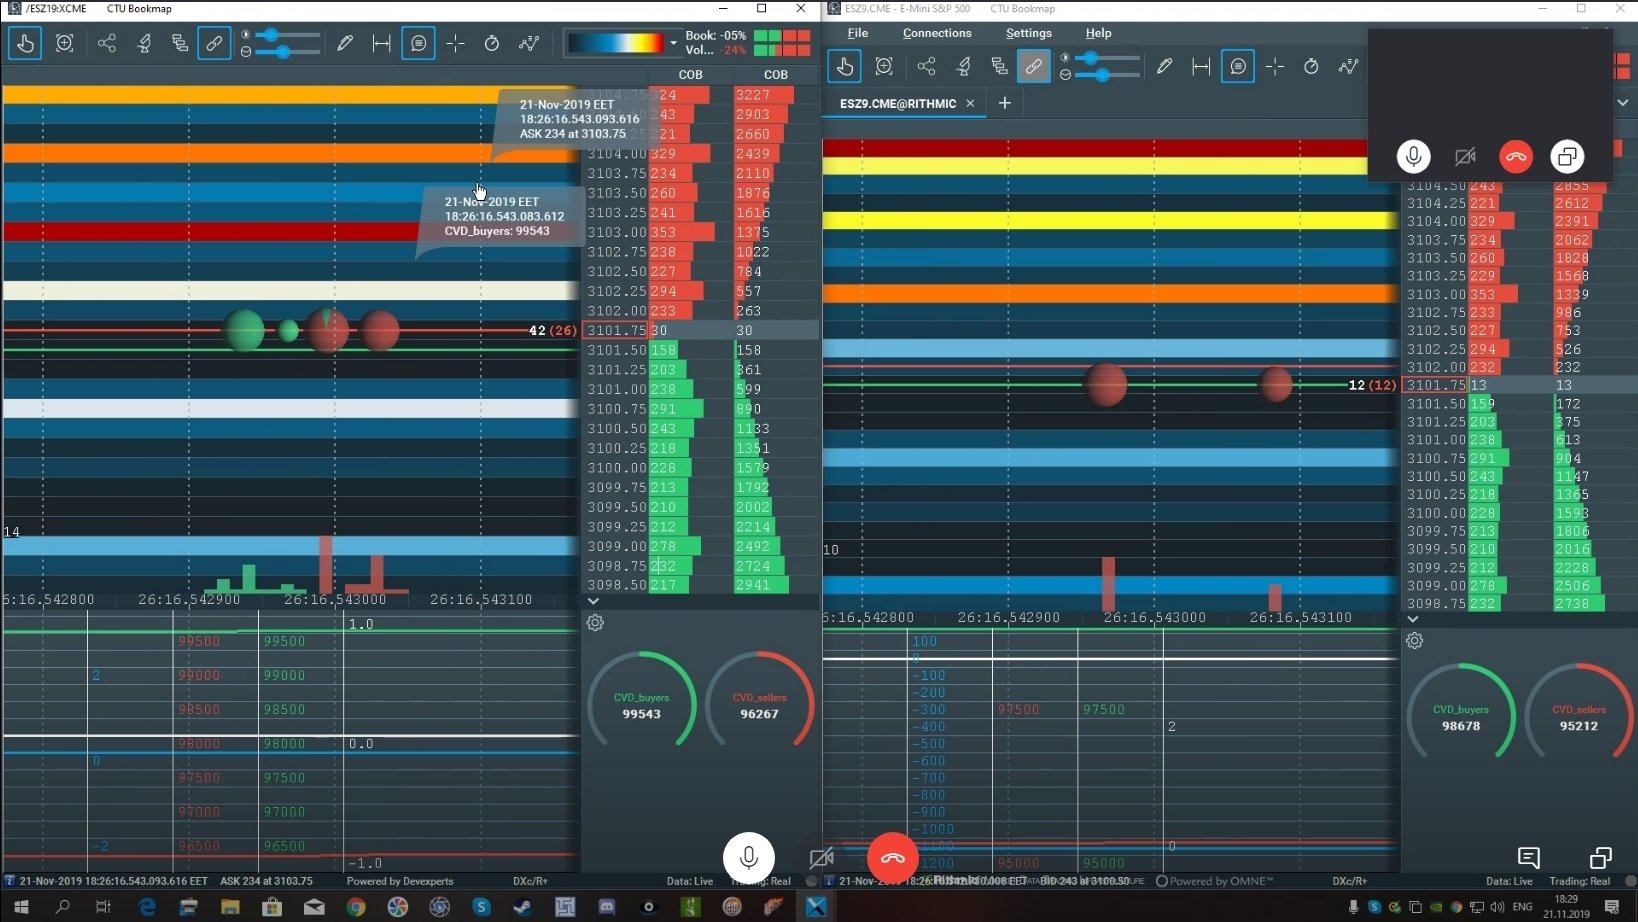Viewport: 1638px width, 922px height.
Task: Click the crosshair icon in the left toolbar
Action: click(455, 43)
